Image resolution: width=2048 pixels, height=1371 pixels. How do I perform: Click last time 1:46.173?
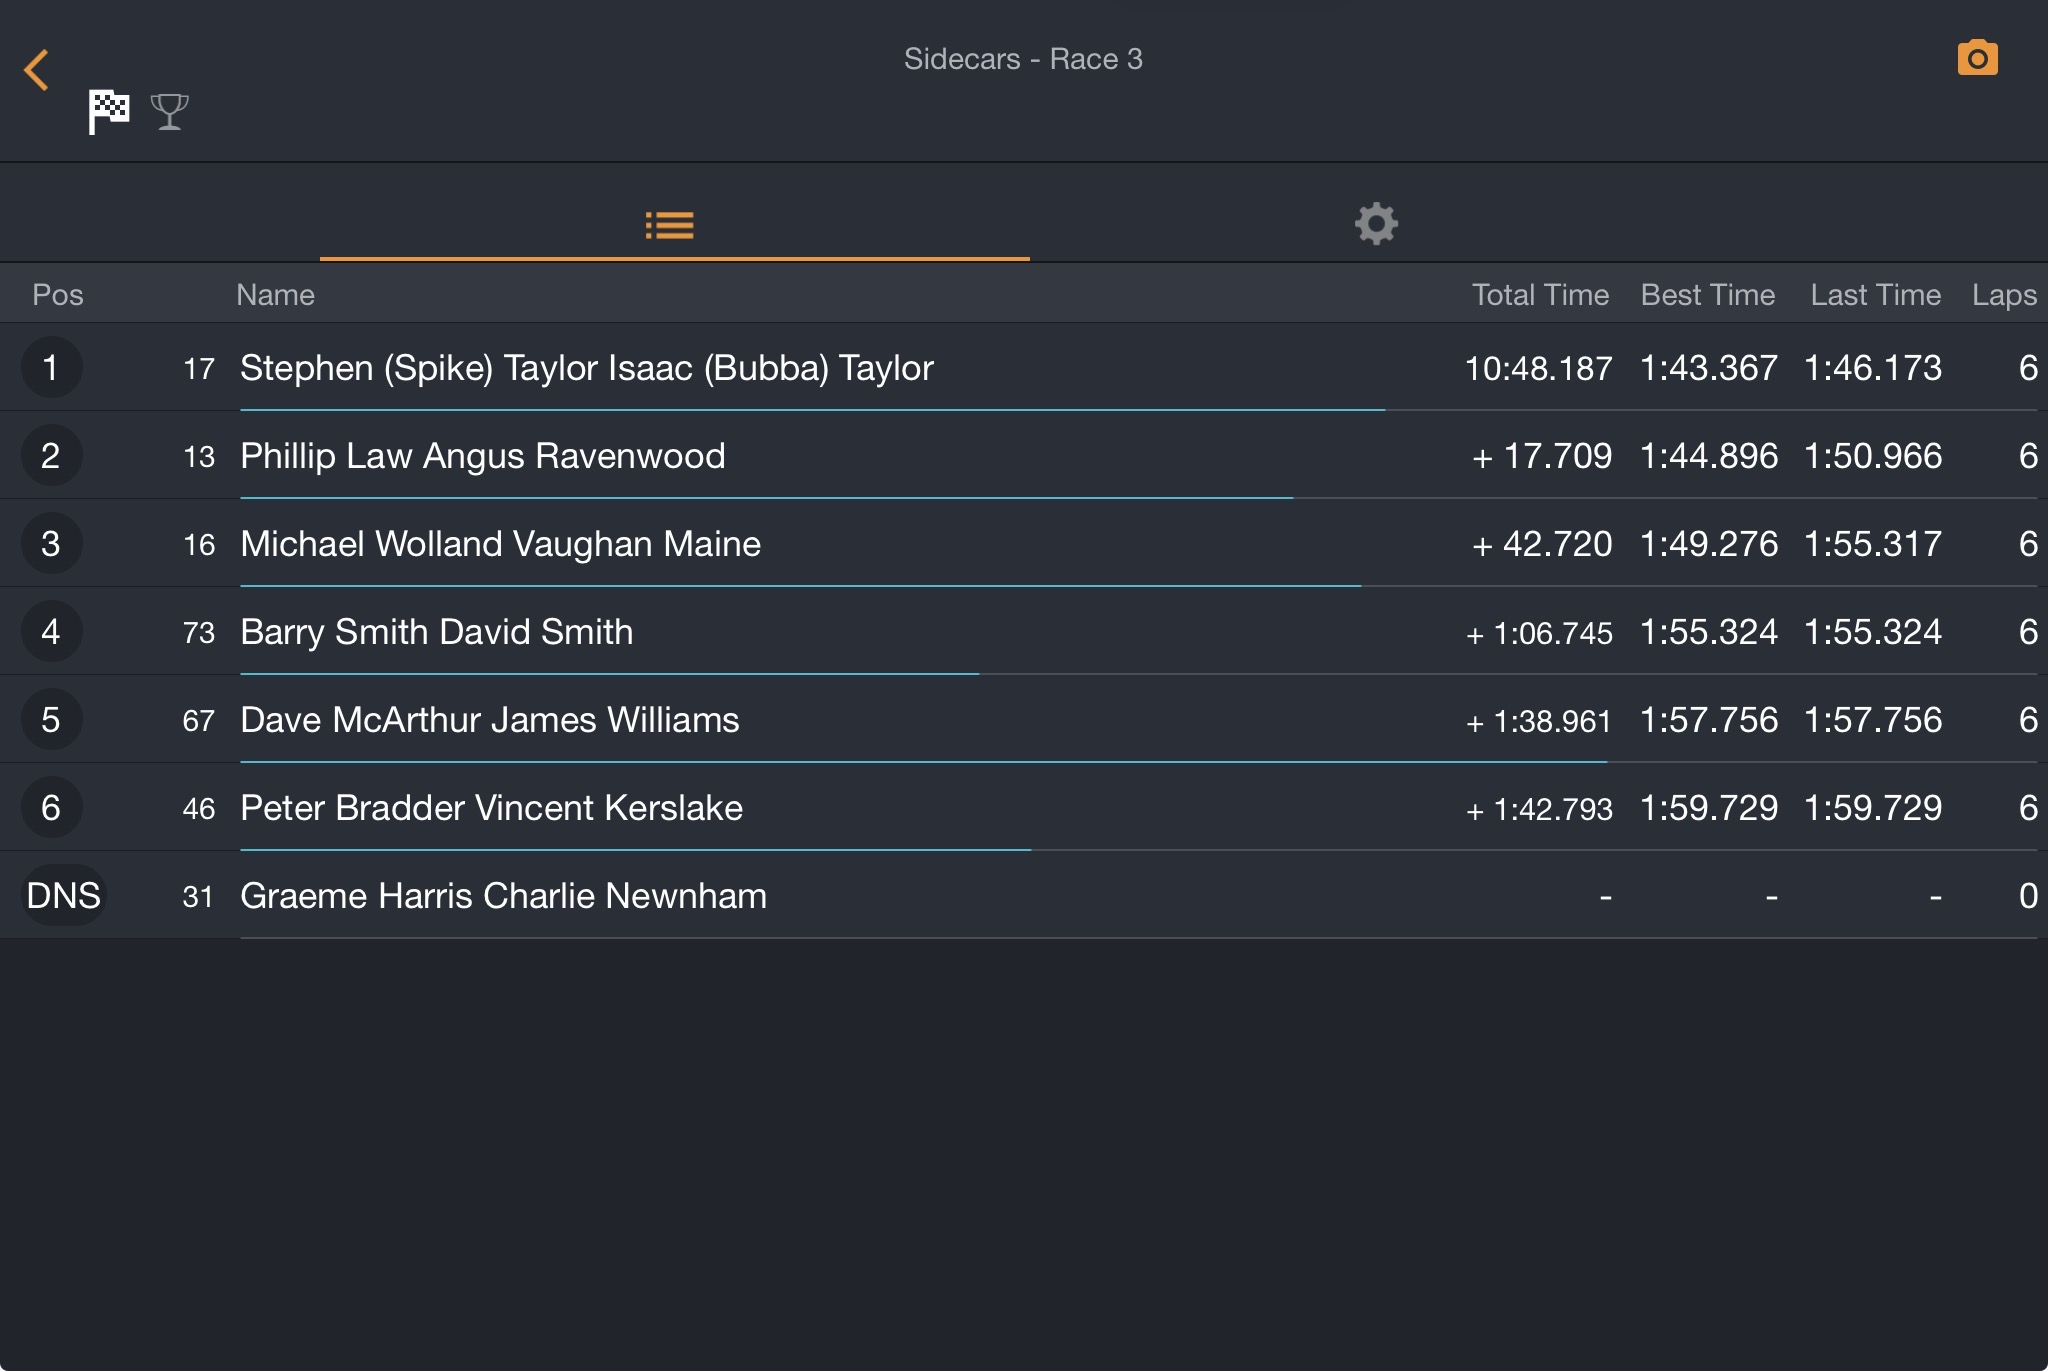click(x=1873, y=368)
